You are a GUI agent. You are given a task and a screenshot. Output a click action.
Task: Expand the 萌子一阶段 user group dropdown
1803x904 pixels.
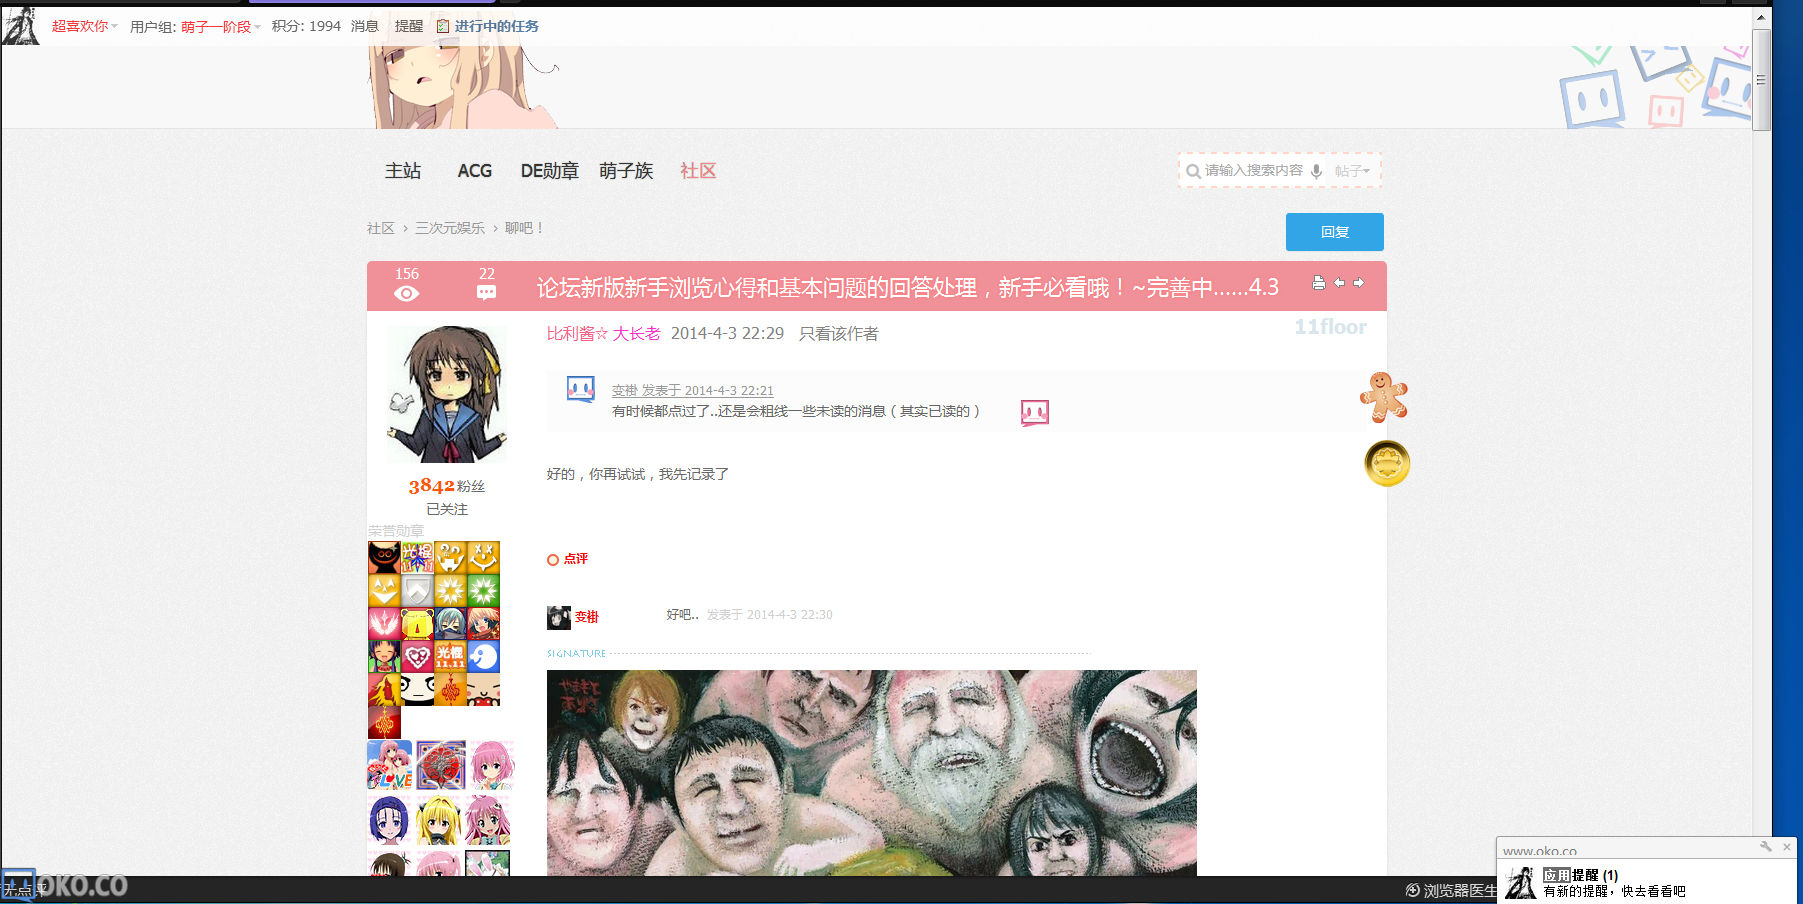coord(221,27)
